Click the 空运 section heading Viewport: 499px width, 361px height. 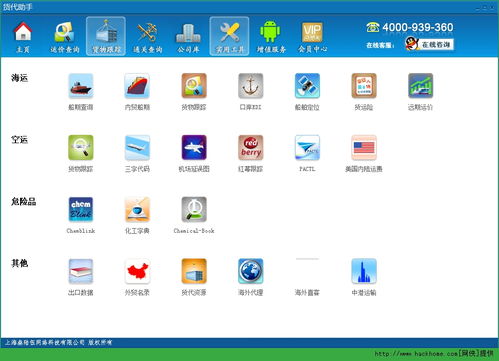pyautogui.click(x=19, y=140)
